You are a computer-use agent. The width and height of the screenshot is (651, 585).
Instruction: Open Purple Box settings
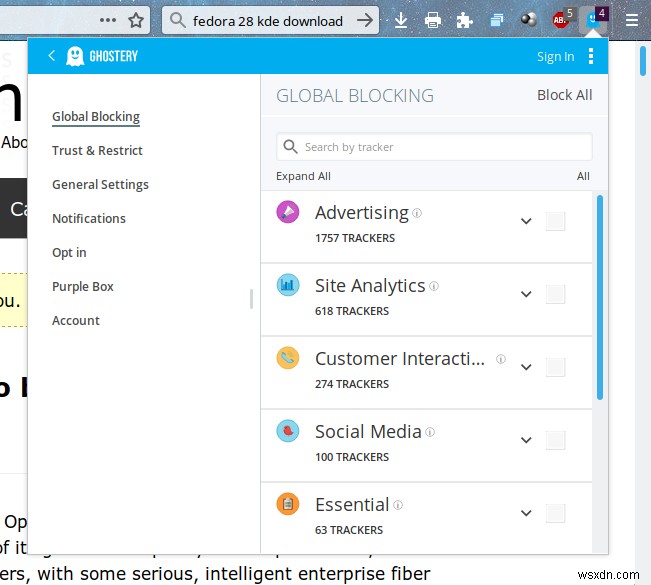(x=83, y=286)
